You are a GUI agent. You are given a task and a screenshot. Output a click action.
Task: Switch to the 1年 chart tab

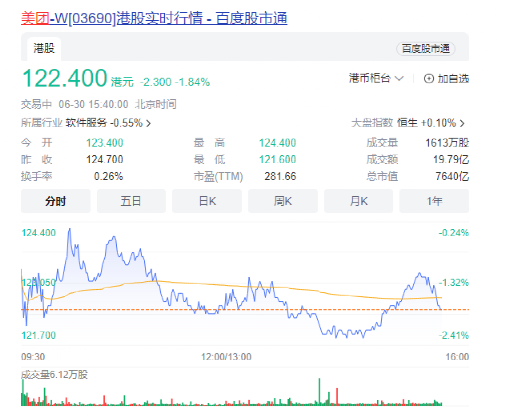[434, 201]
